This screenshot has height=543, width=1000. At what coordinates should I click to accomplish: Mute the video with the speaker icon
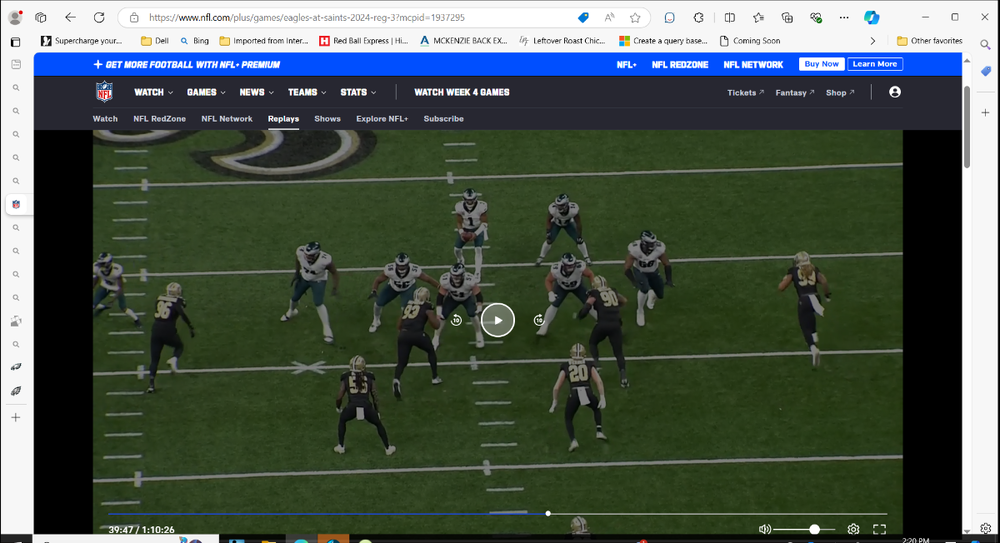tap(765, 529)
